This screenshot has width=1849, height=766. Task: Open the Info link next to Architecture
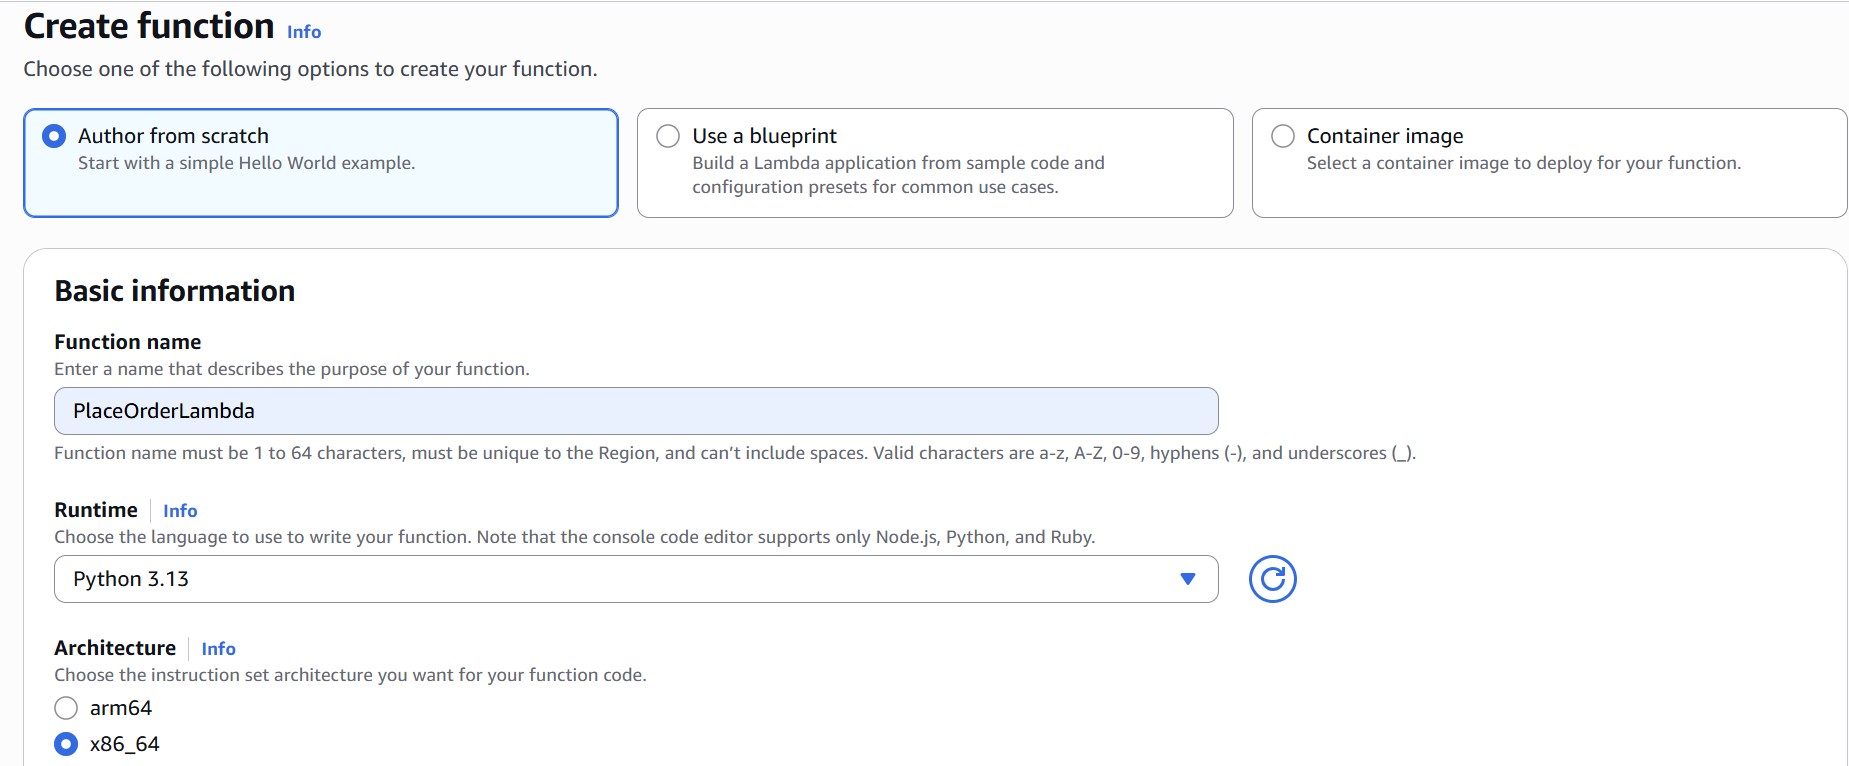(x=218, y=649)
